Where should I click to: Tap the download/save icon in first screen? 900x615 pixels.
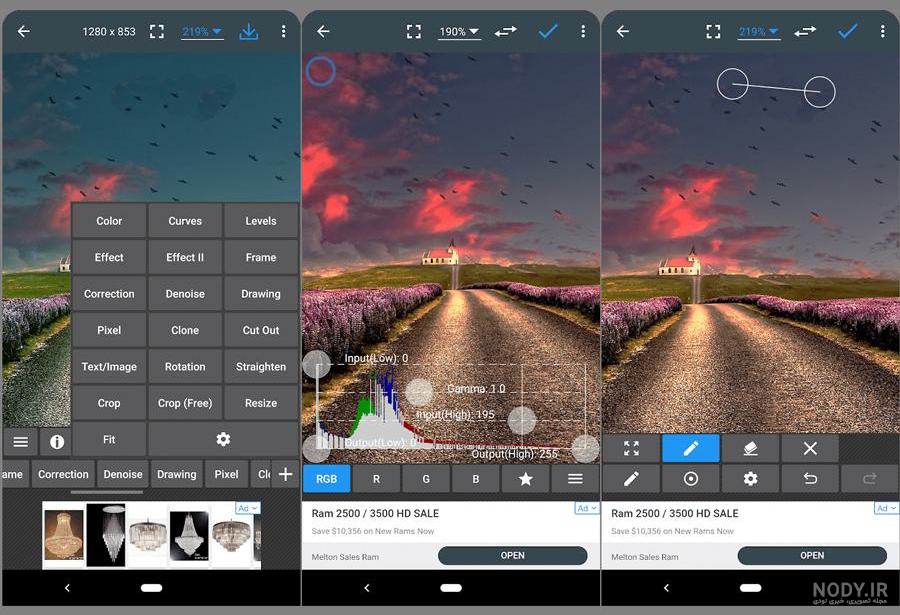[x=249, y=32]
